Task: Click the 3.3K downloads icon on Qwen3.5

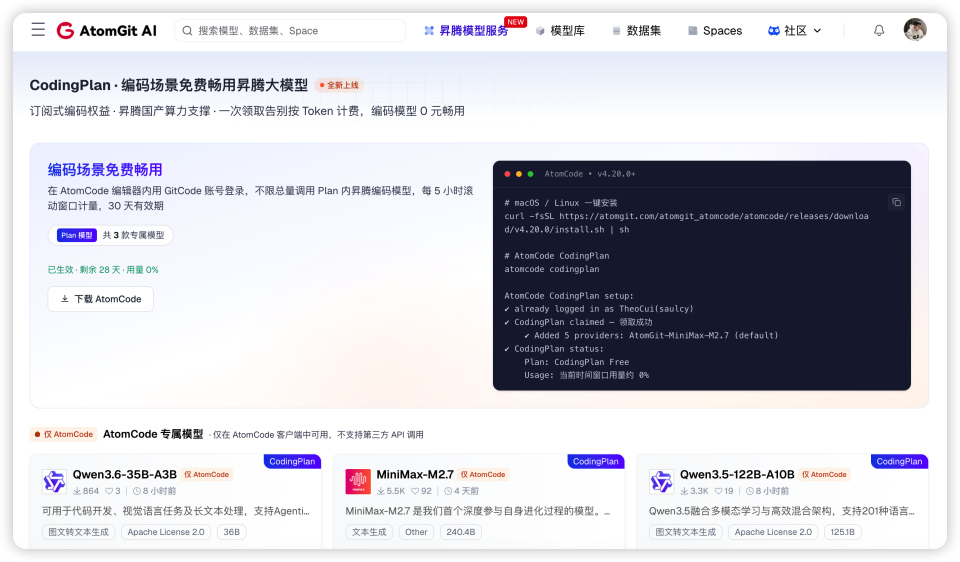Action: (684, 491)
